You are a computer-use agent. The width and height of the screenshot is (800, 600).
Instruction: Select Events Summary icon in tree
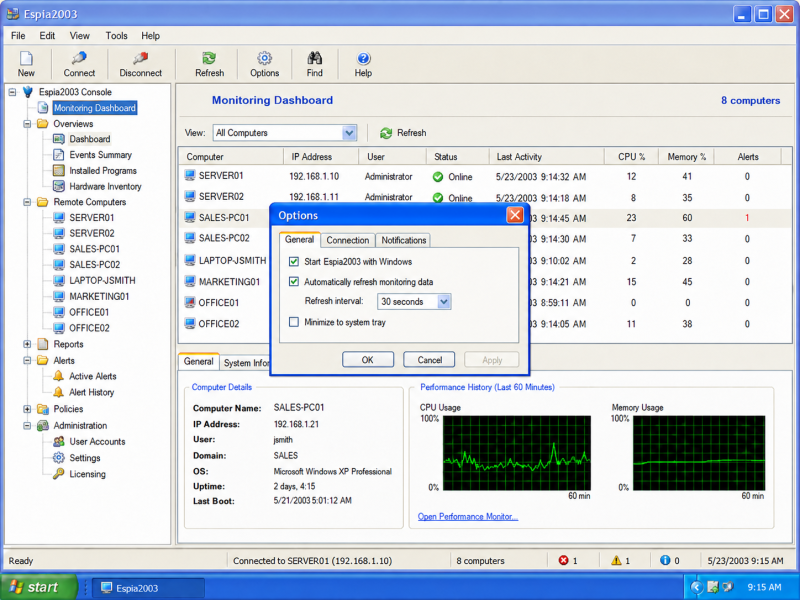(59, 155)
